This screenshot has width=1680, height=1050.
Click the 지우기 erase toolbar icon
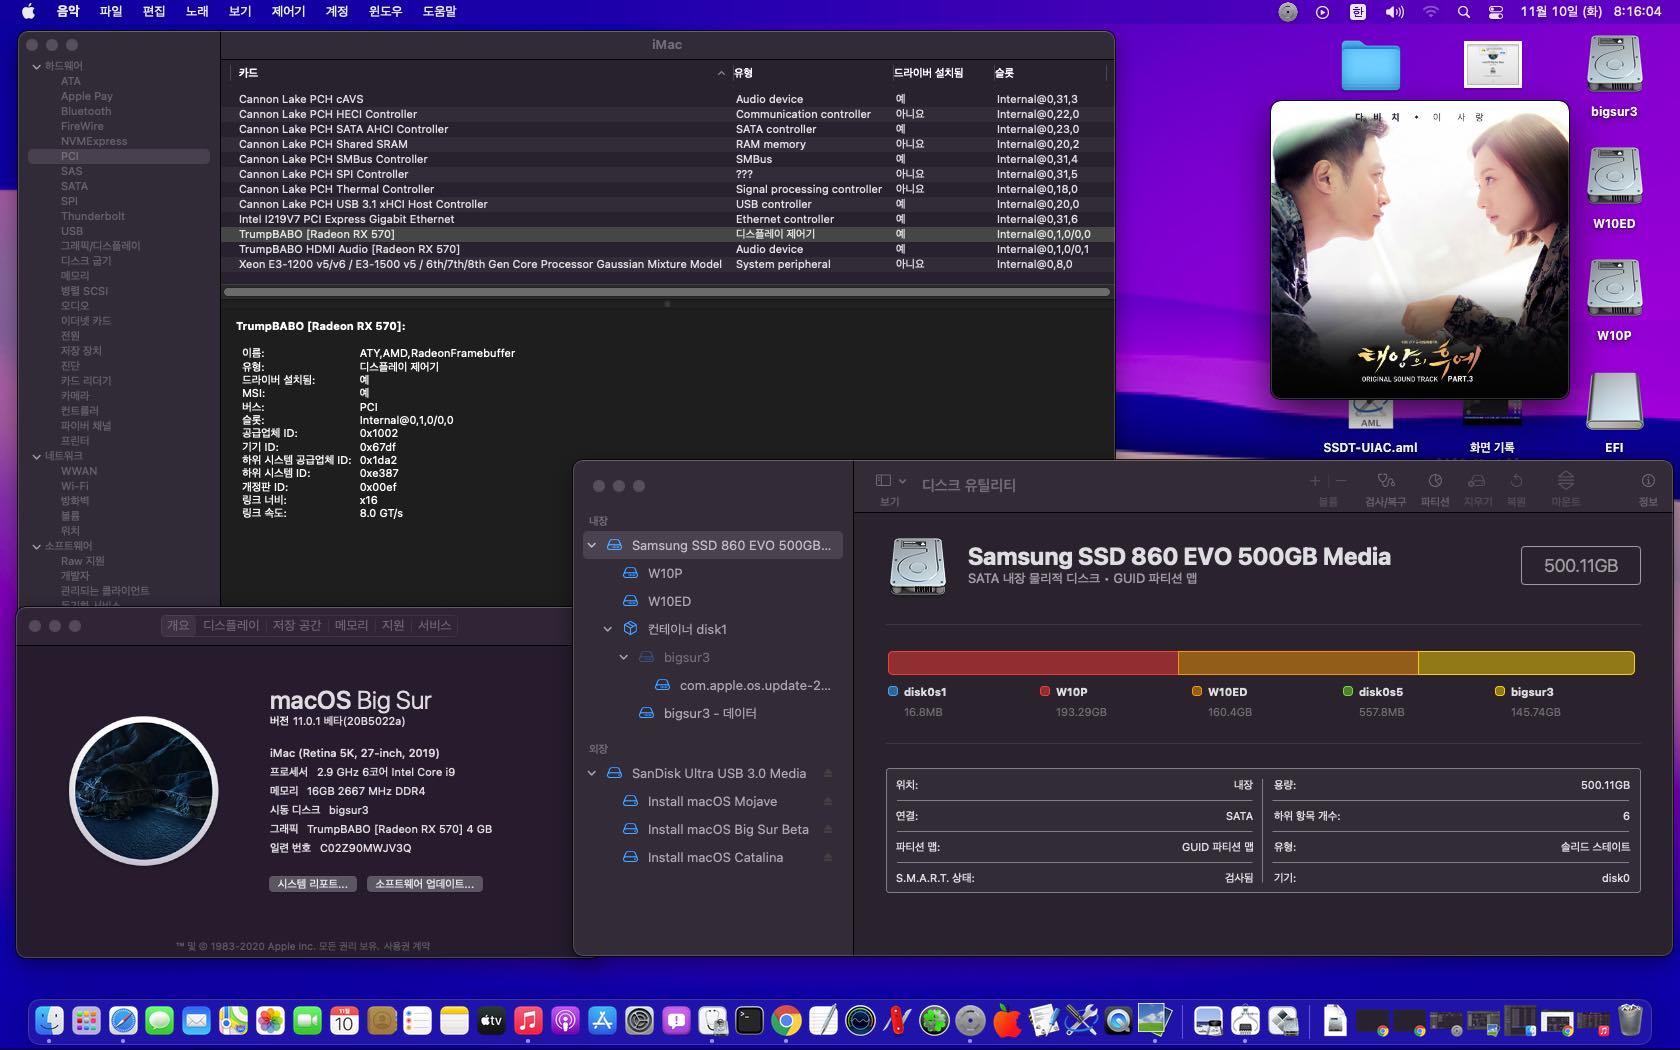(1477, 481)
